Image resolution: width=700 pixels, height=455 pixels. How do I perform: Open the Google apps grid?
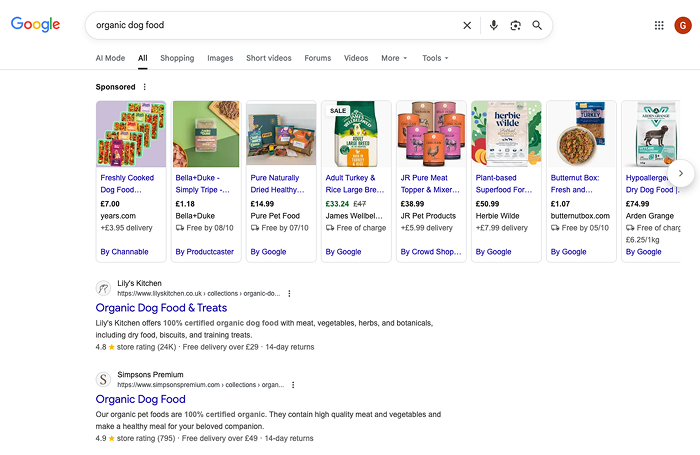point(659,25)
